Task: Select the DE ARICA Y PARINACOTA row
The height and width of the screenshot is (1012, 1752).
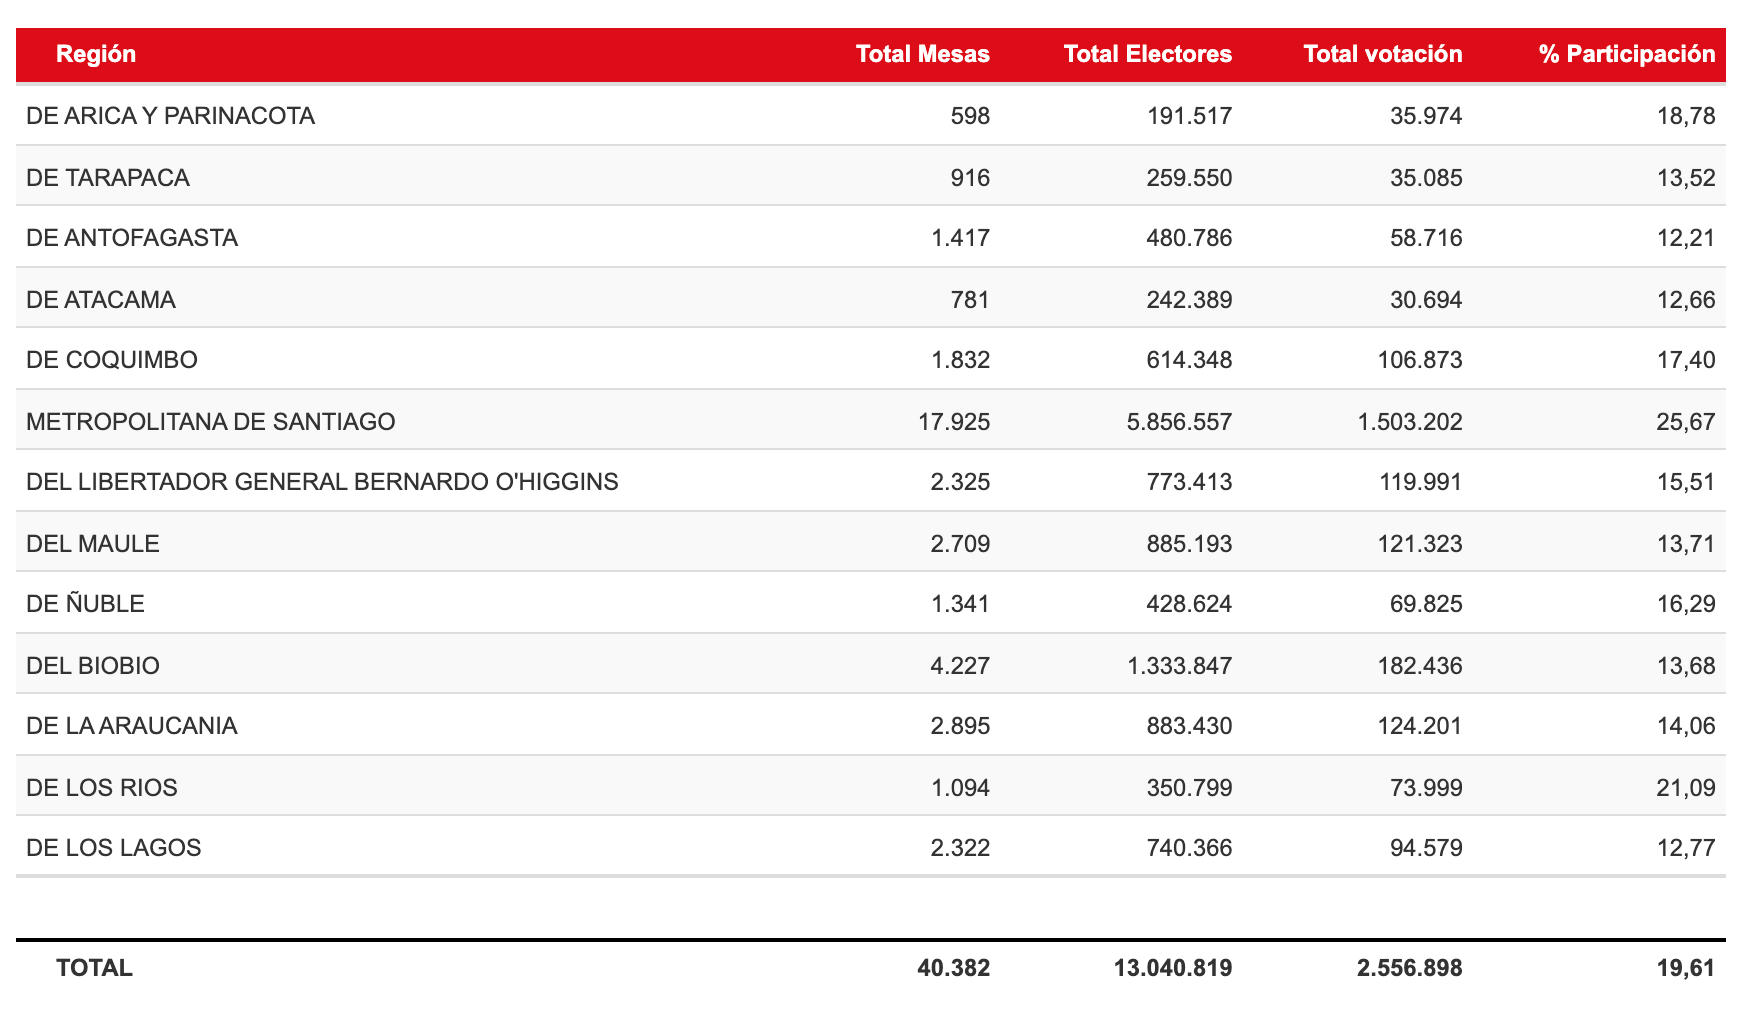Action: 170,116
